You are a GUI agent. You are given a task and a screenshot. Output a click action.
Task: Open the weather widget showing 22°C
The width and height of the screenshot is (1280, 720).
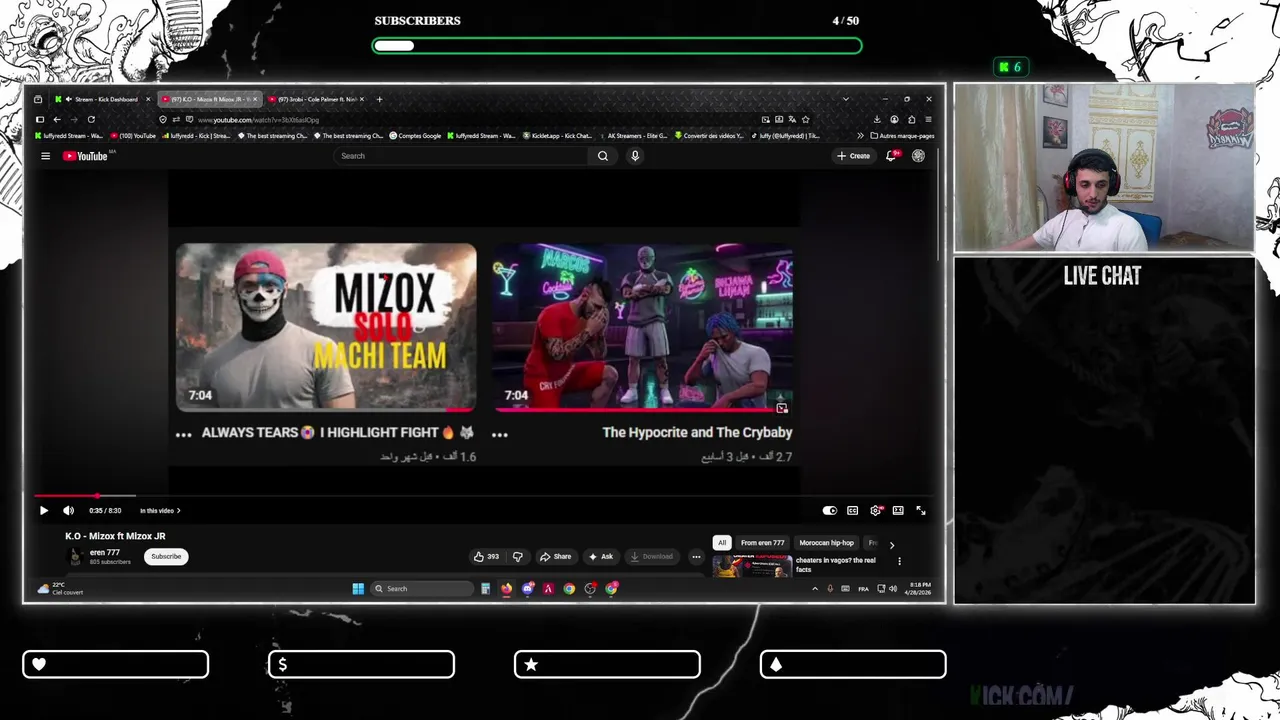pos(60,589)
